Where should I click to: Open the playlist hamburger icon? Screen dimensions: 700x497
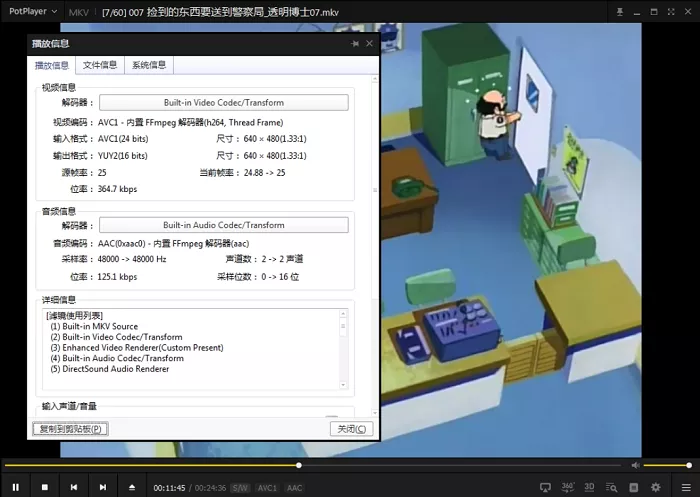tap(685, 487)
